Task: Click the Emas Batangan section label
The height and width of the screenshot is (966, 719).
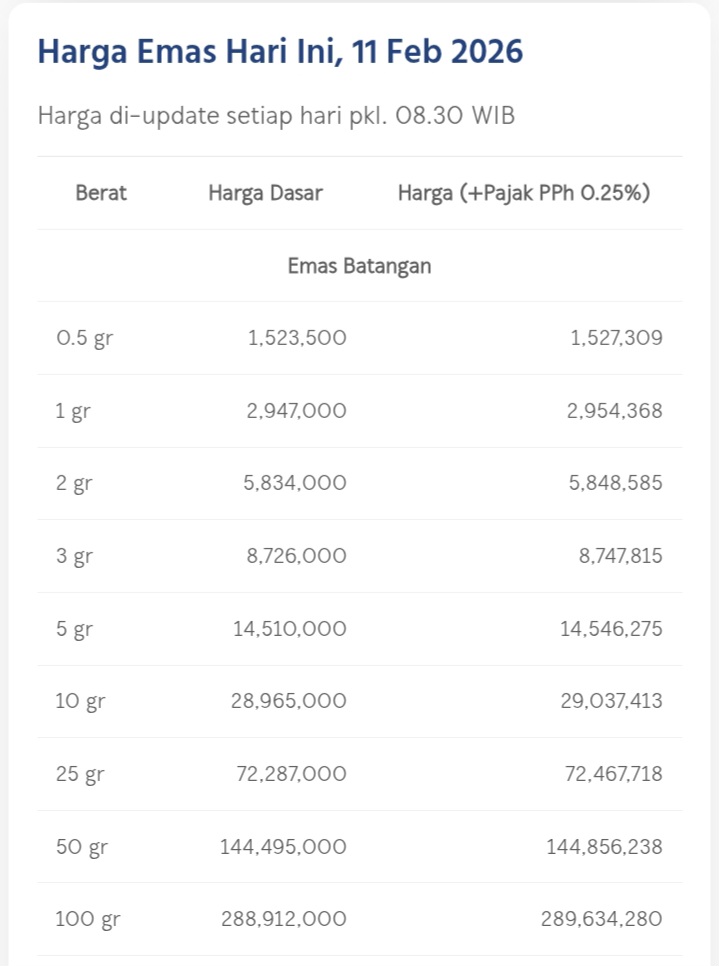Action: [360, 266]
